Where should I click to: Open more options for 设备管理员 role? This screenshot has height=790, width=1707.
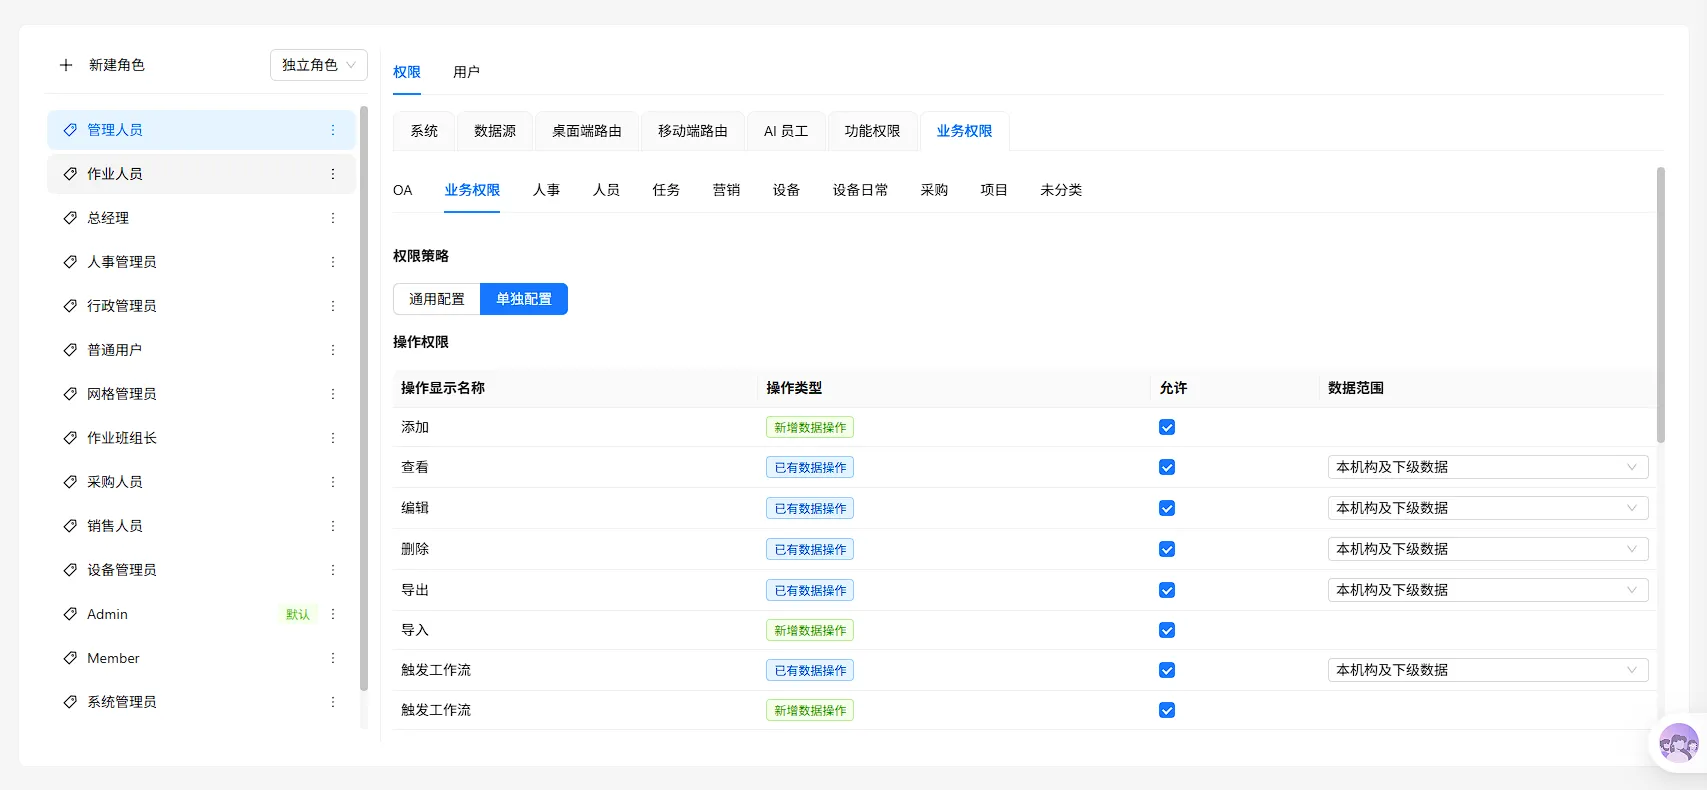[x=333, y=570]
